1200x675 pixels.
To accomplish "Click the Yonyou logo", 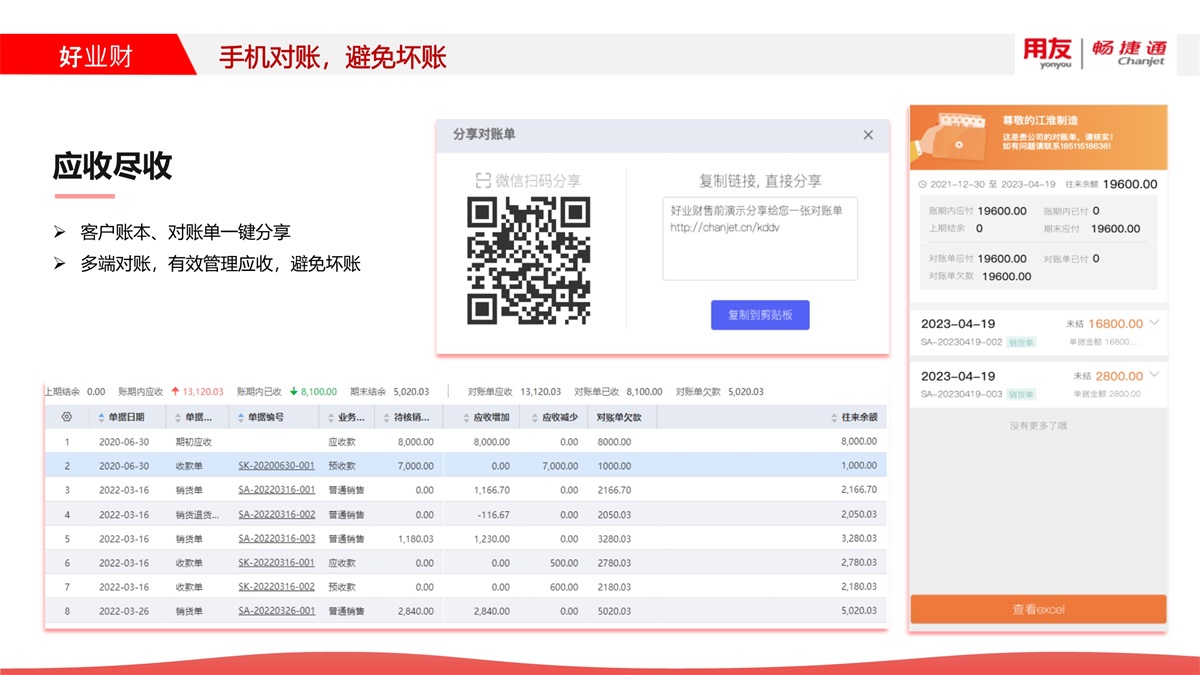I will point(1047,53).
